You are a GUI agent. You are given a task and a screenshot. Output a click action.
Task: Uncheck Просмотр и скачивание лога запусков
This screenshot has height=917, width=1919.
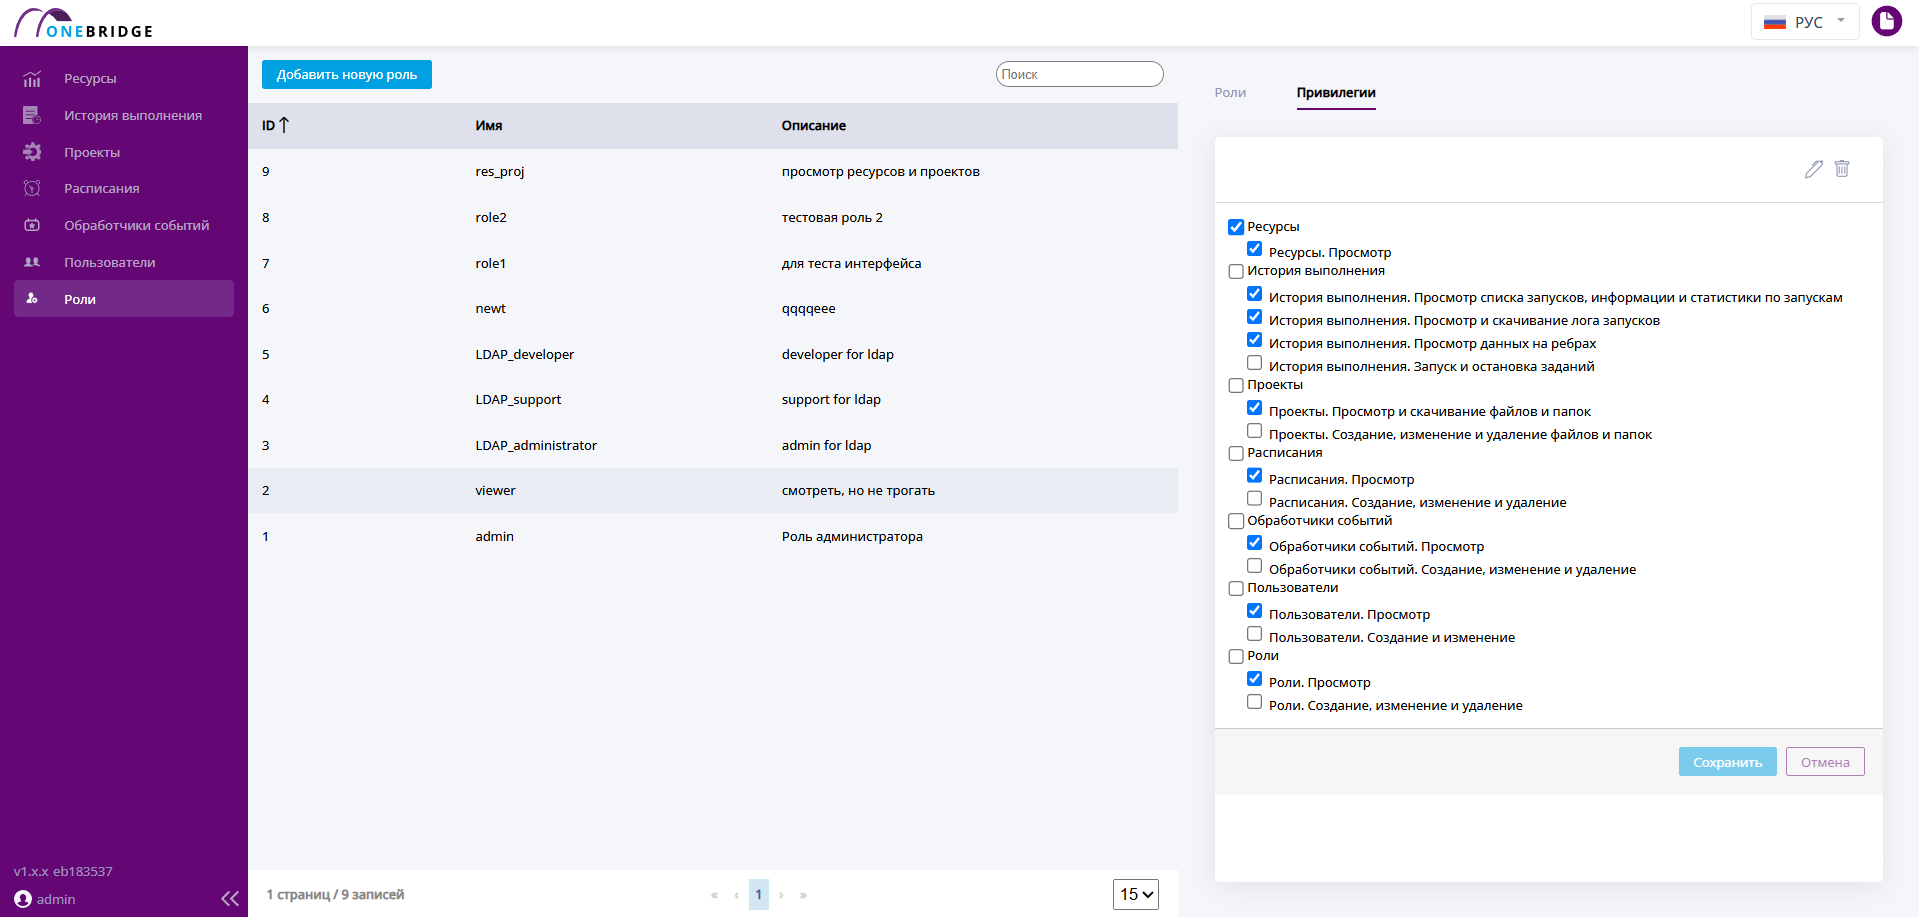coord(1254,317)
